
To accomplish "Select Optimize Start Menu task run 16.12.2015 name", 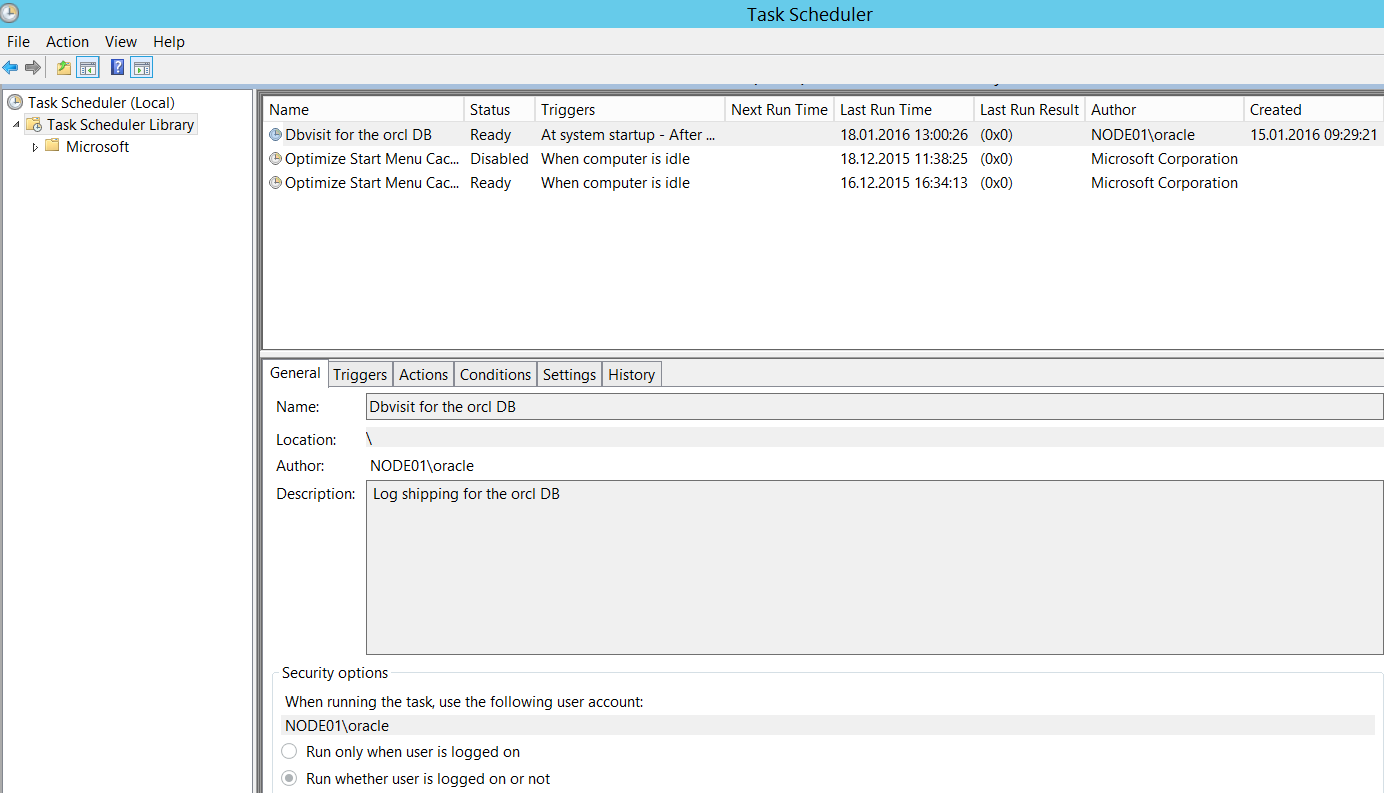I will pyautogui.click(x=373, y=182).
